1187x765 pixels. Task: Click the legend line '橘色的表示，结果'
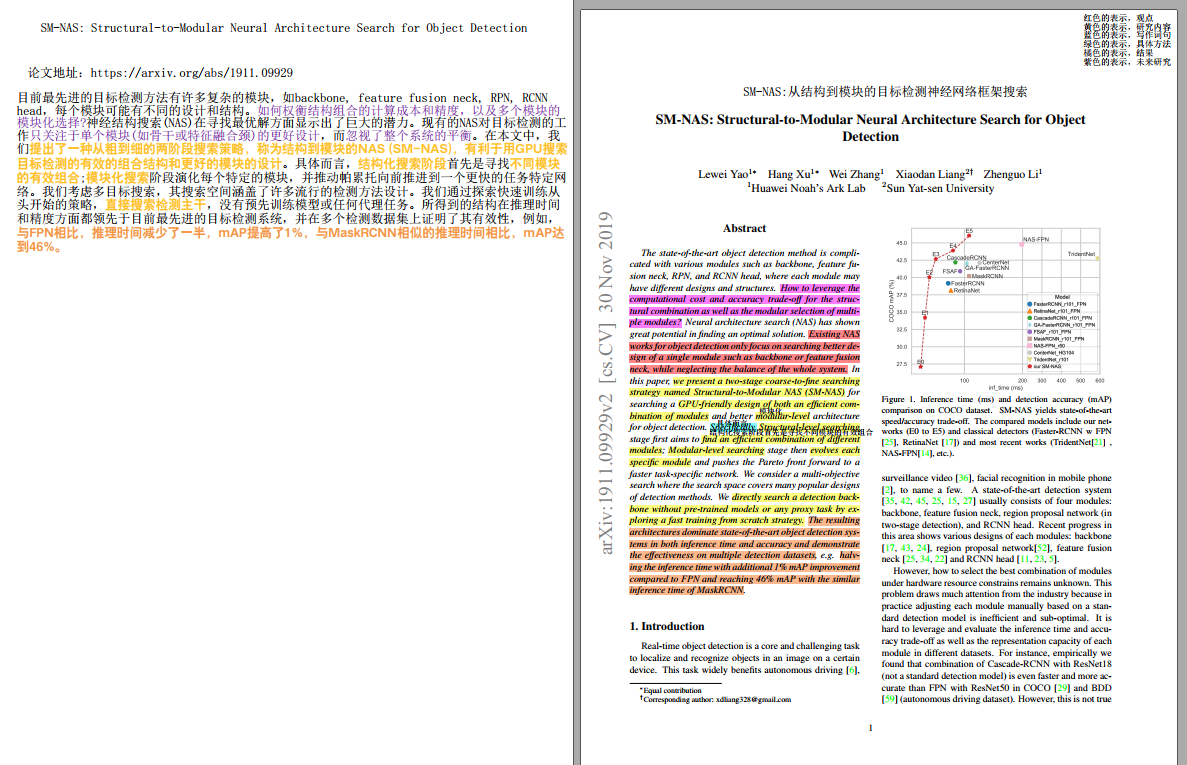click(x=1118, y=53)
